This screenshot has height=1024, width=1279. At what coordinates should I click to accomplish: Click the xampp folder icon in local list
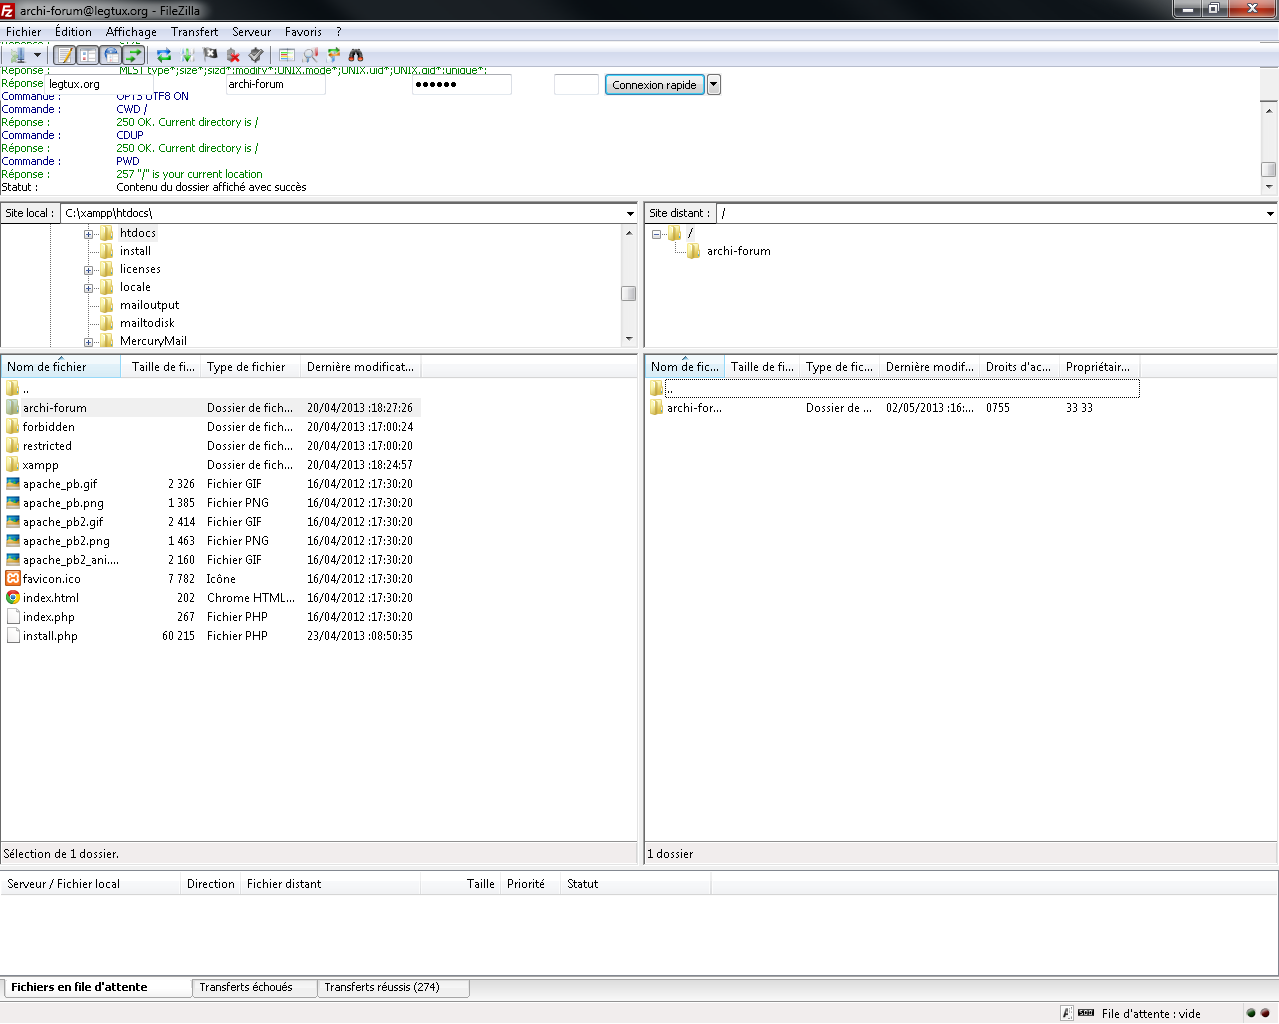coord(13,464)
